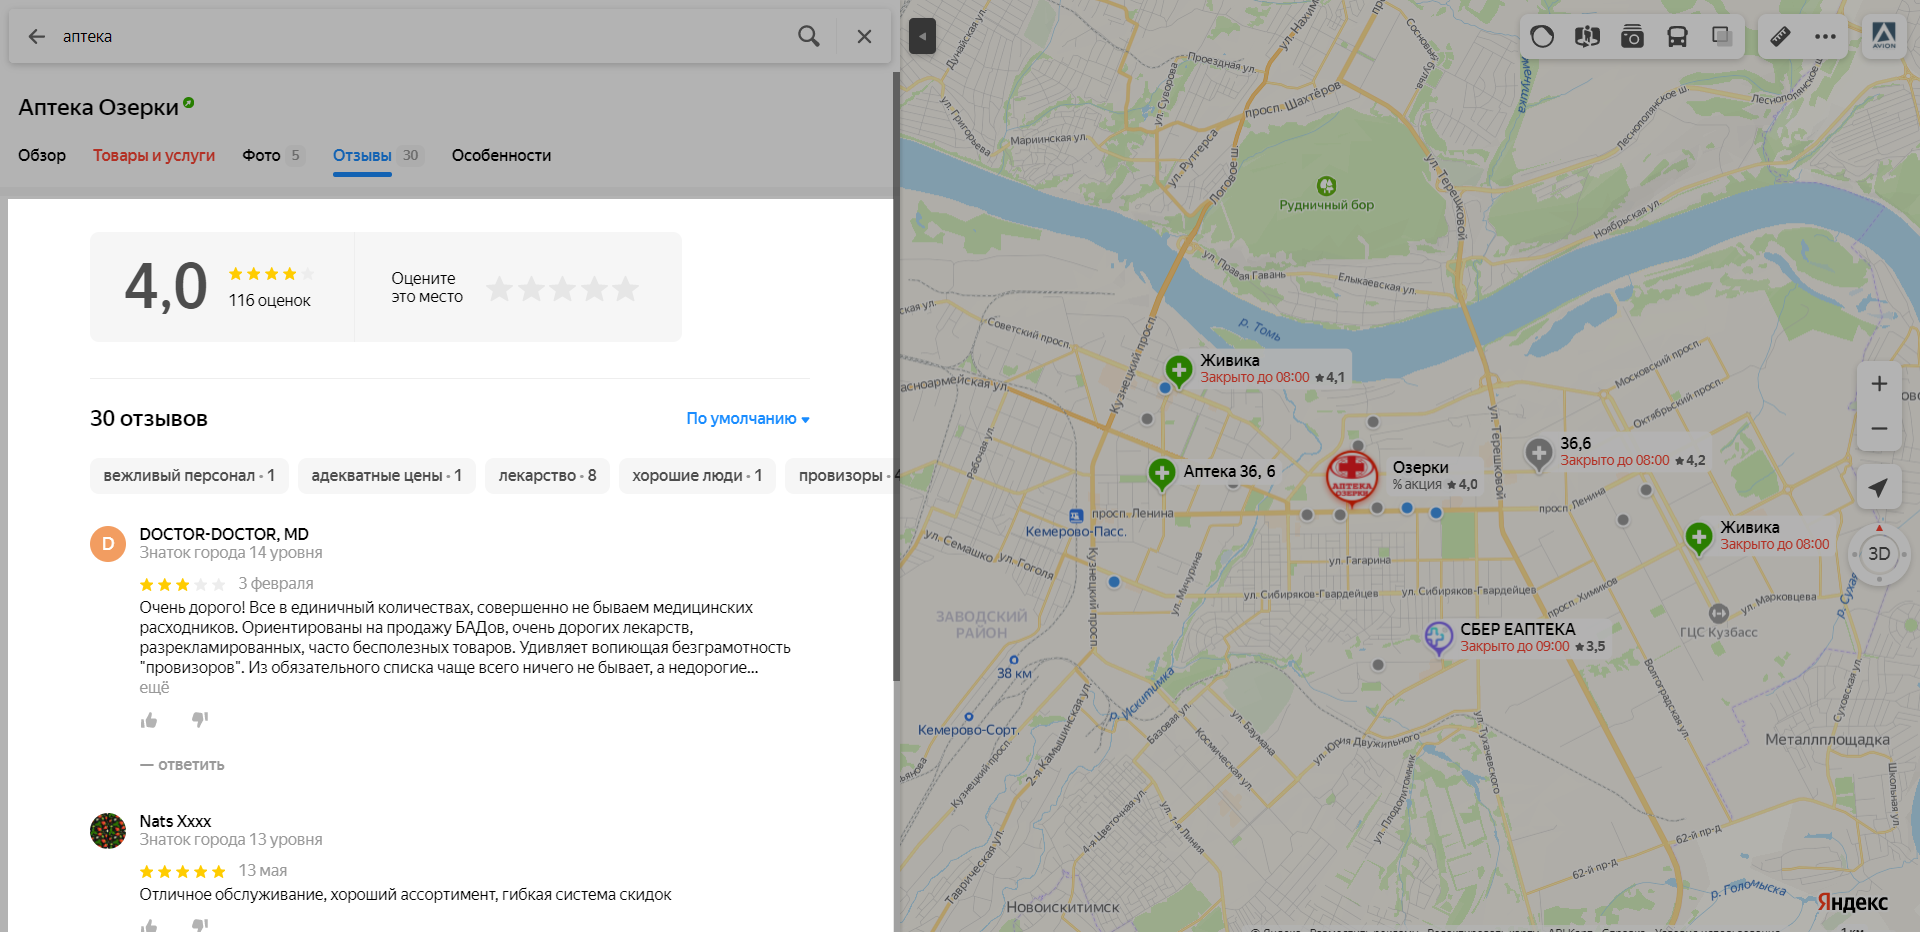This screenshot has height=932, width=1920.
Task: Click the panel's vertical scrollbar
Action: point(896,375)
